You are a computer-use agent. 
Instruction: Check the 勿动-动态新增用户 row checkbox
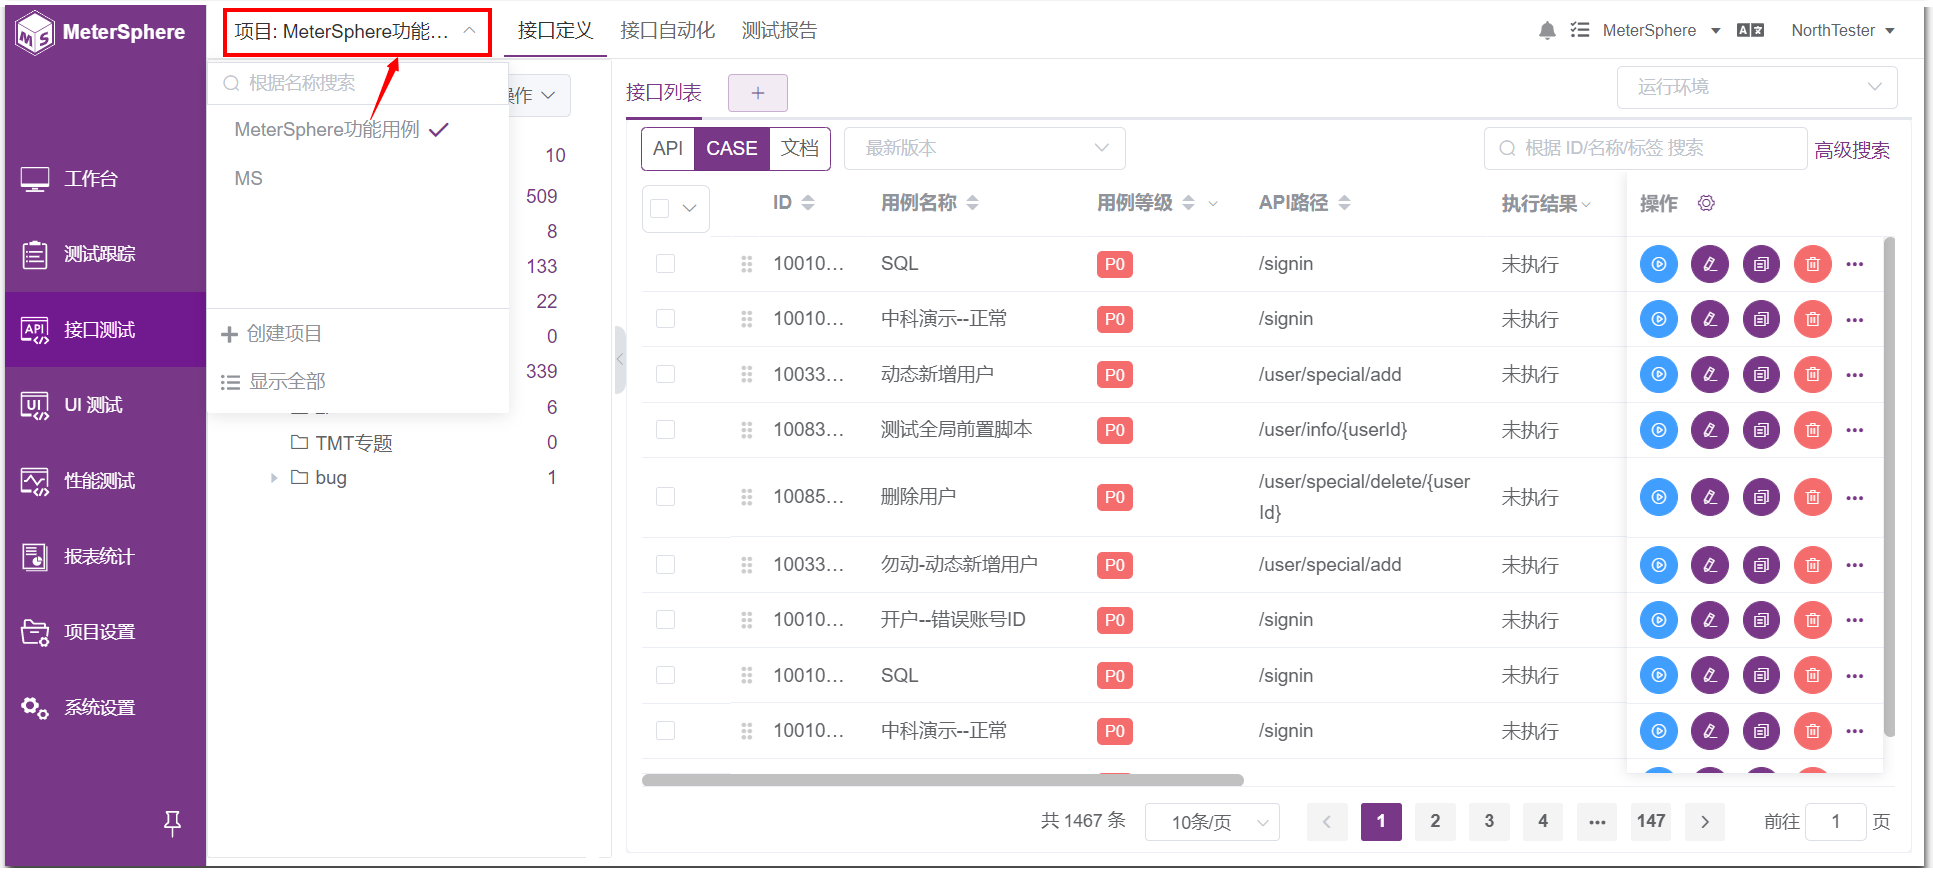(x=665, y=564)
